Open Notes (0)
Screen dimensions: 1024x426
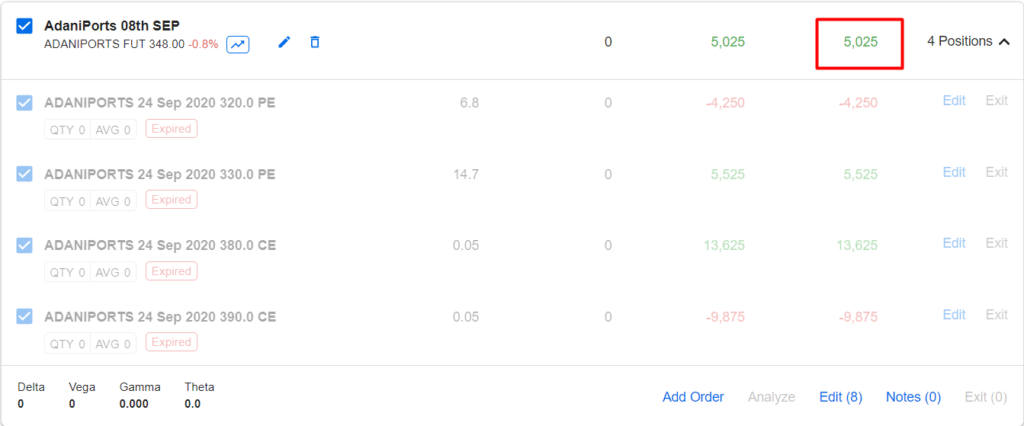tap(913, 397)
